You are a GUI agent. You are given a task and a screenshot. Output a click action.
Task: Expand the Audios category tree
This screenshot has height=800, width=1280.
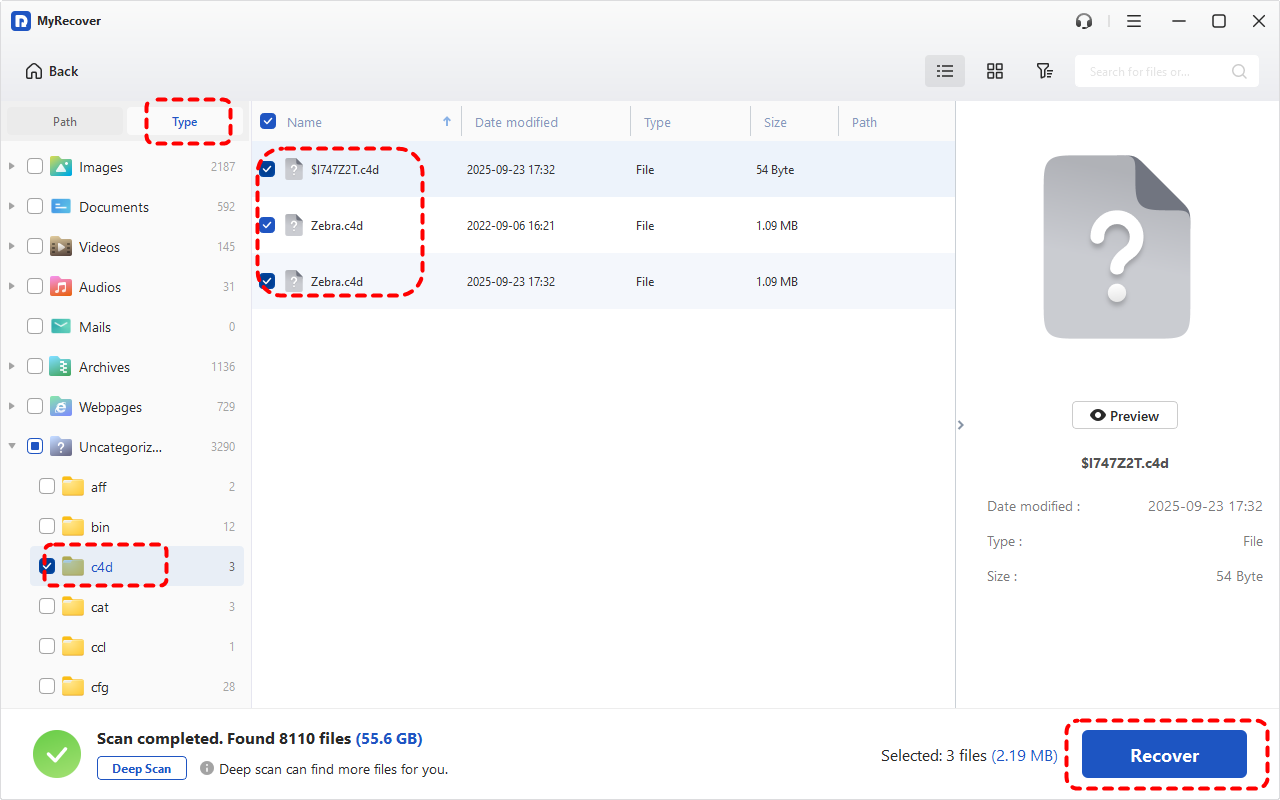[12, 287]
